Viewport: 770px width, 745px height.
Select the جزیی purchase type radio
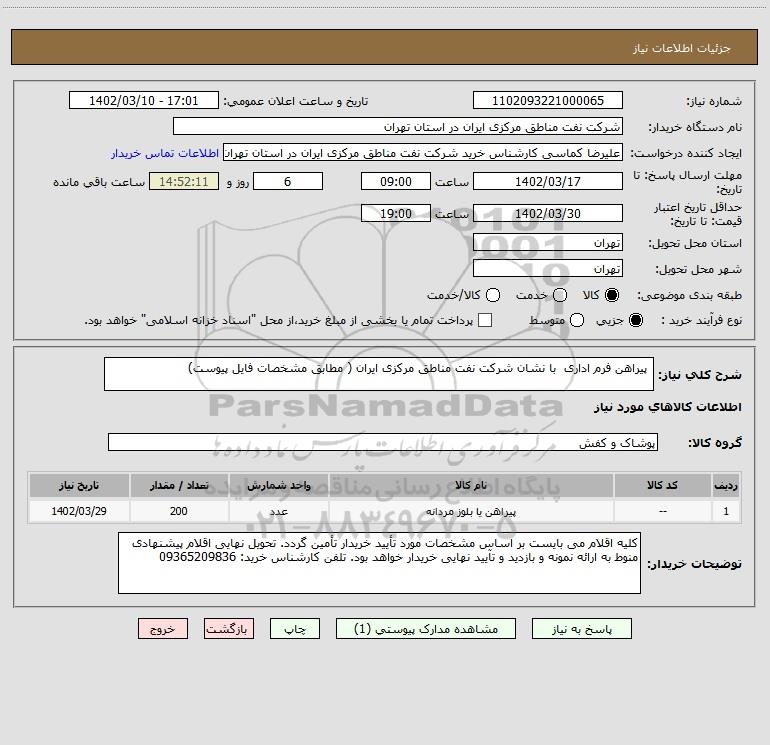[635, 320]
